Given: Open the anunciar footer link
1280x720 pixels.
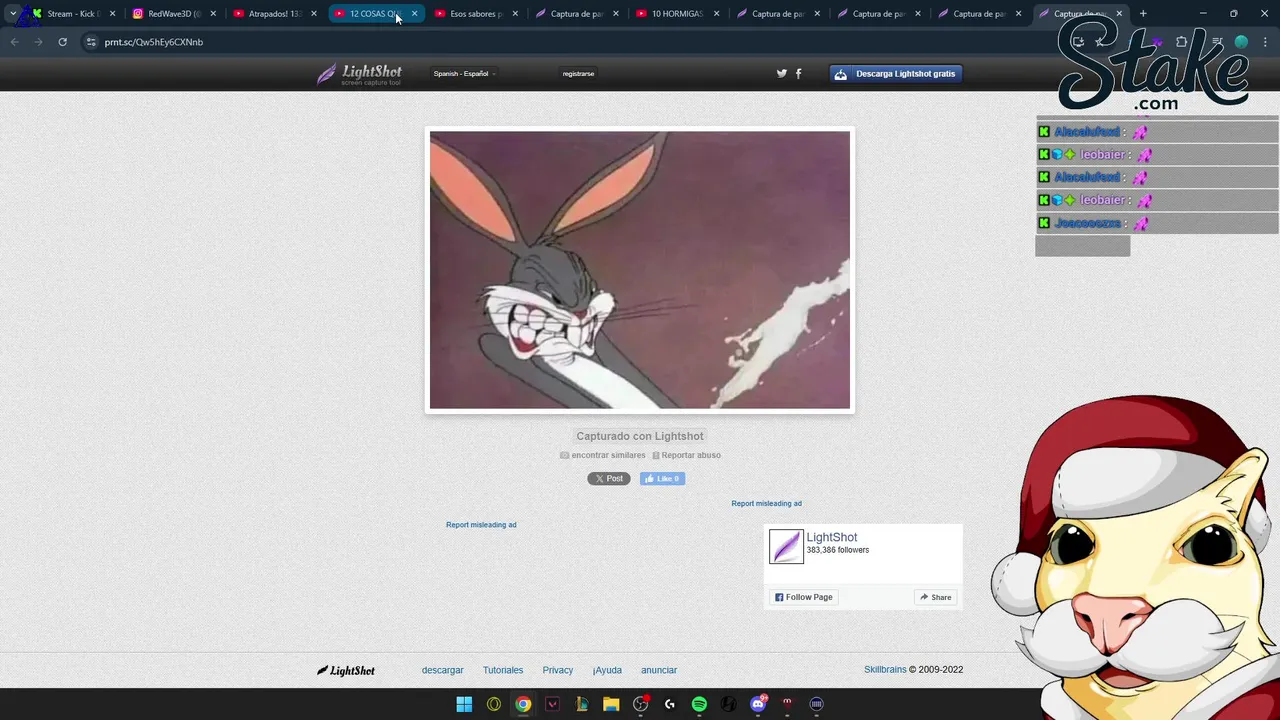Looking at the screenshot, I should tap(659, 670).
